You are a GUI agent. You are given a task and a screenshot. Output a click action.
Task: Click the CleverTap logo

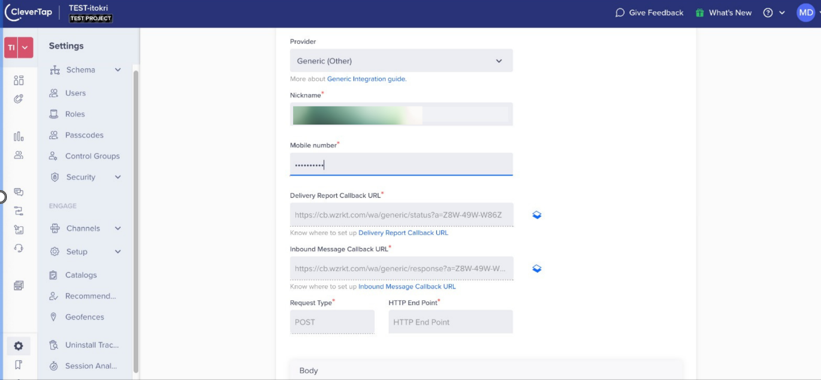pos(28,13)
